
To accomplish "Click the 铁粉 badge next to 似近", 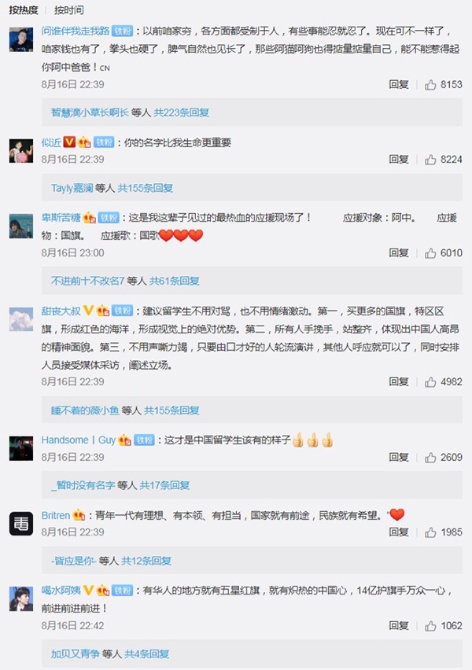I will point(104,142).
